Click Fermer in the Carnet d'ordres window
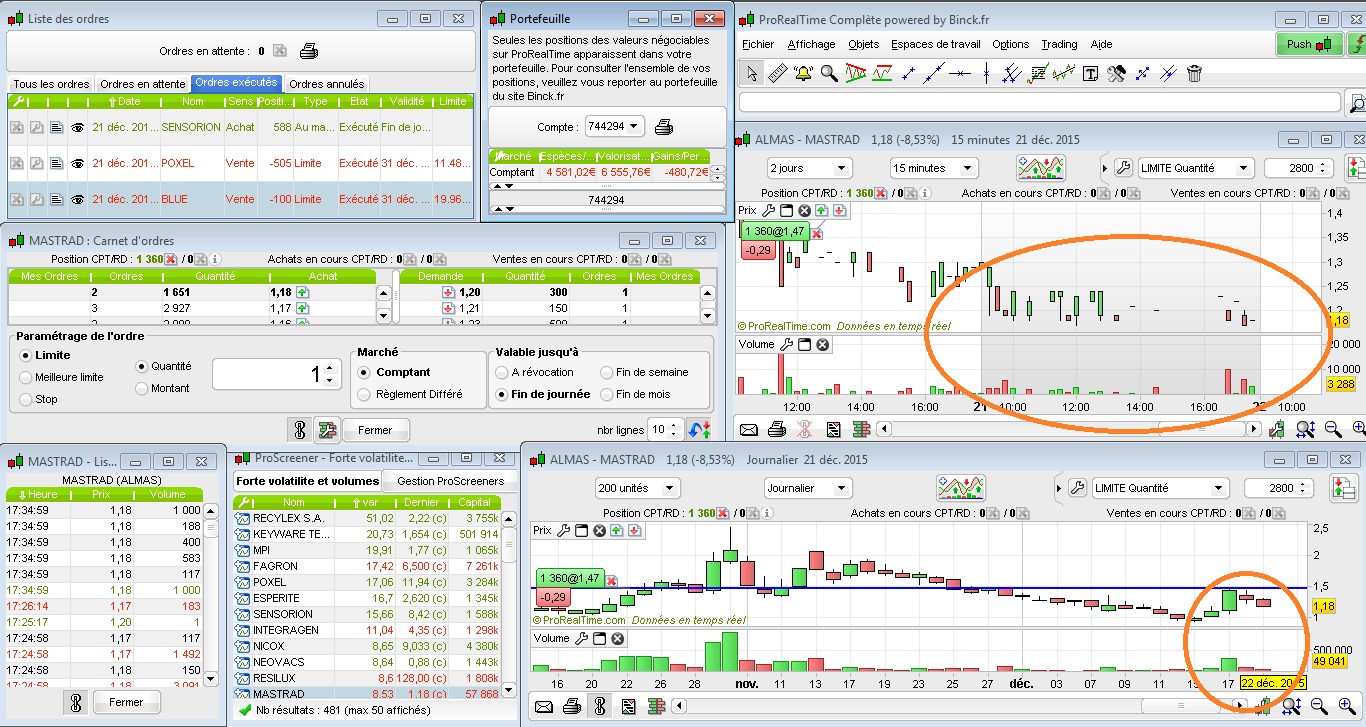Image resolution: width=1366 pixels, height=727 pixels. (x=376, y=430)
